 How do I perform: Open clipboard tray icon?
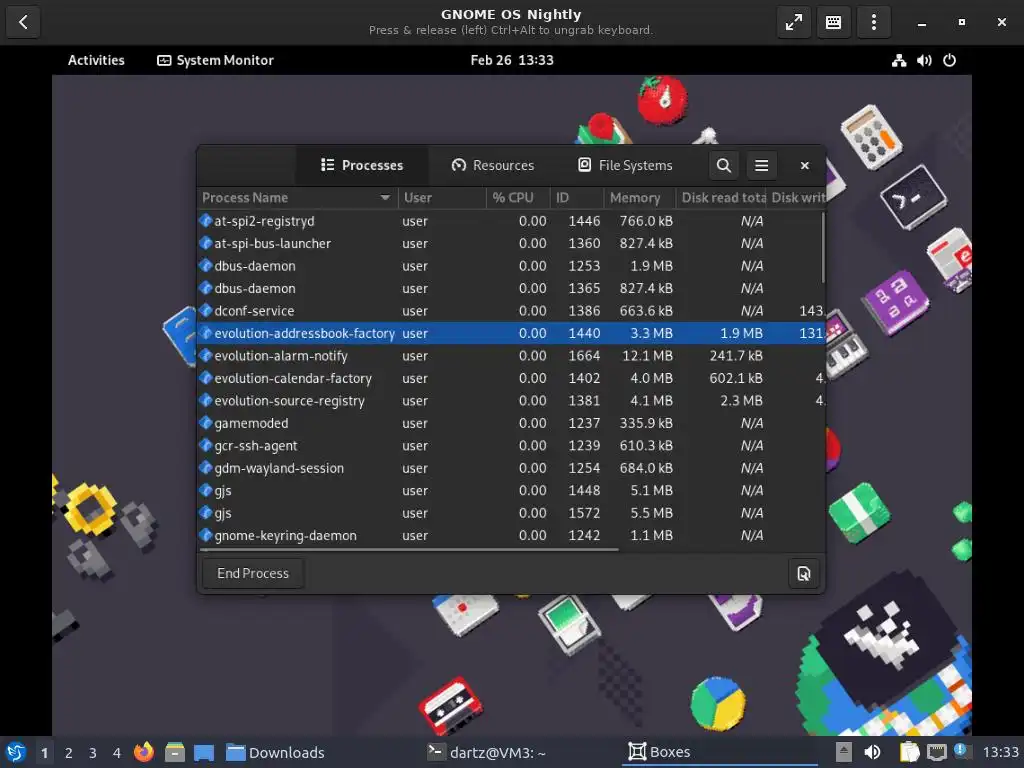coord(909,752)
